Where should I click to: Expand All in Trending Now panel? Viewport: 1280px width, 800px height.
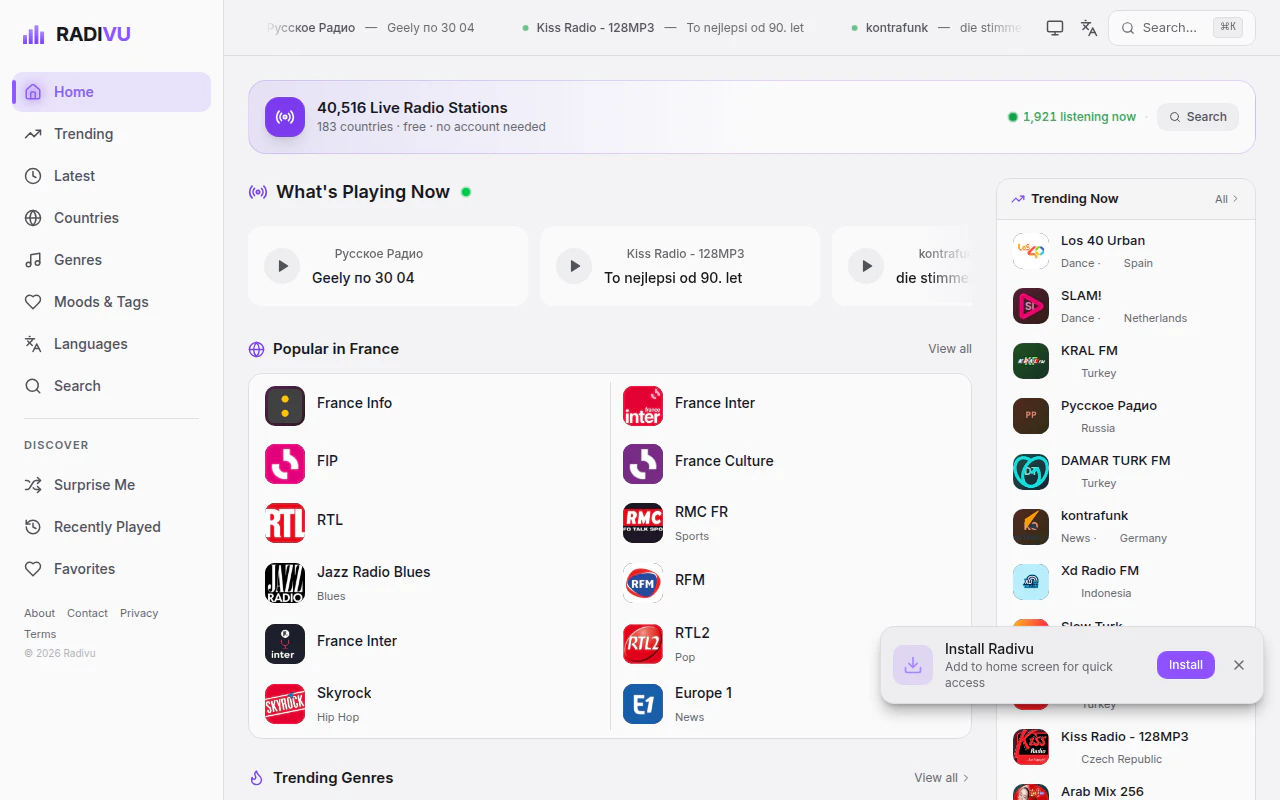click(x=1226, y=199)
